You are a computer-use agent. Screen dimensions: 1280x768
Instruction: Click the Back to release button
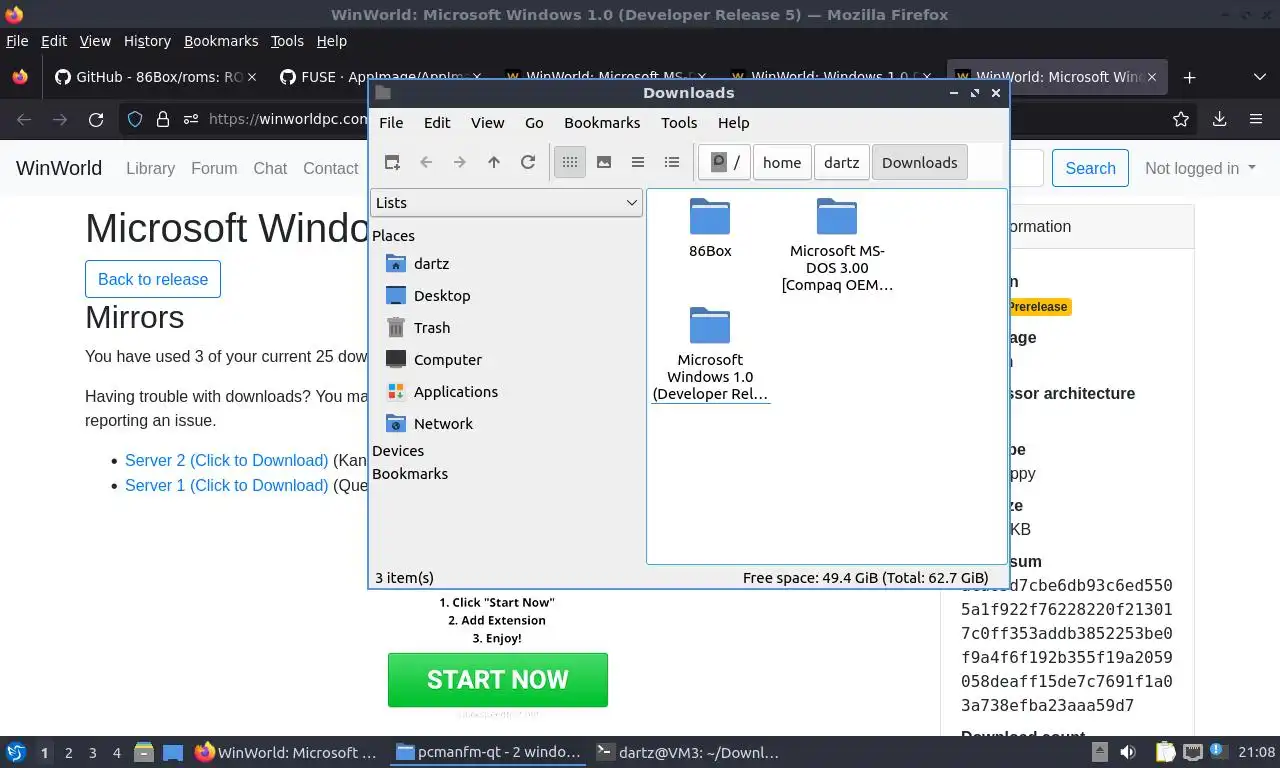coord(153,279)
